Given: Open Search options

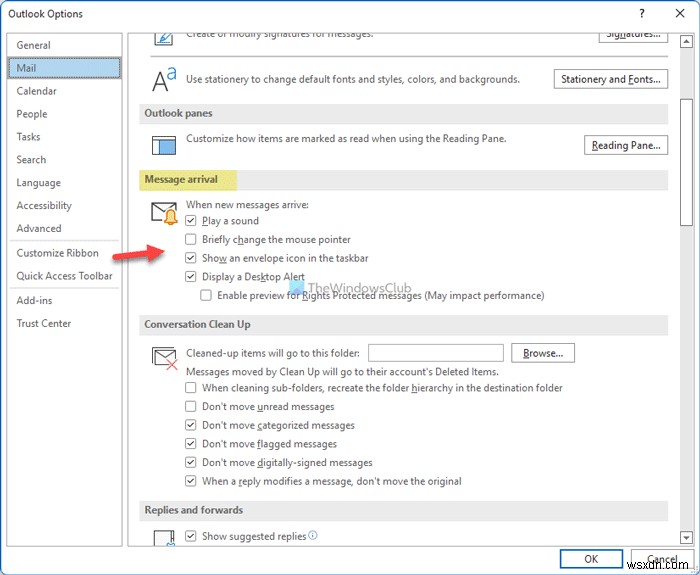Looking at the screenshot, I should 64,159.
